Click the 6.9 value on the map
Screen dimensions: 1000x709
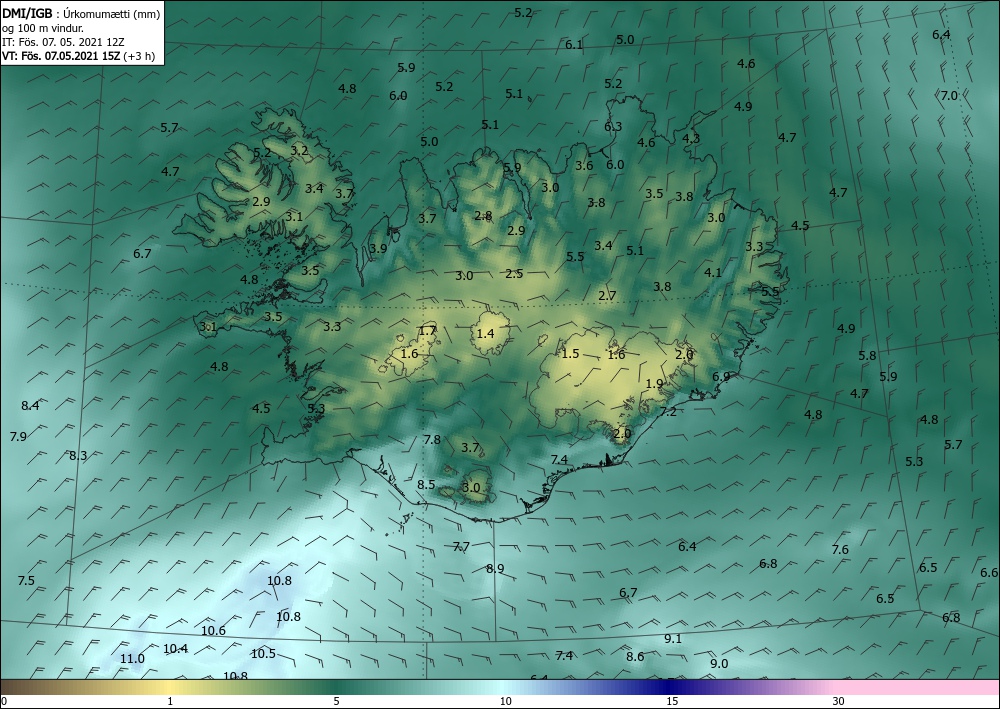[x=721, y=377]
